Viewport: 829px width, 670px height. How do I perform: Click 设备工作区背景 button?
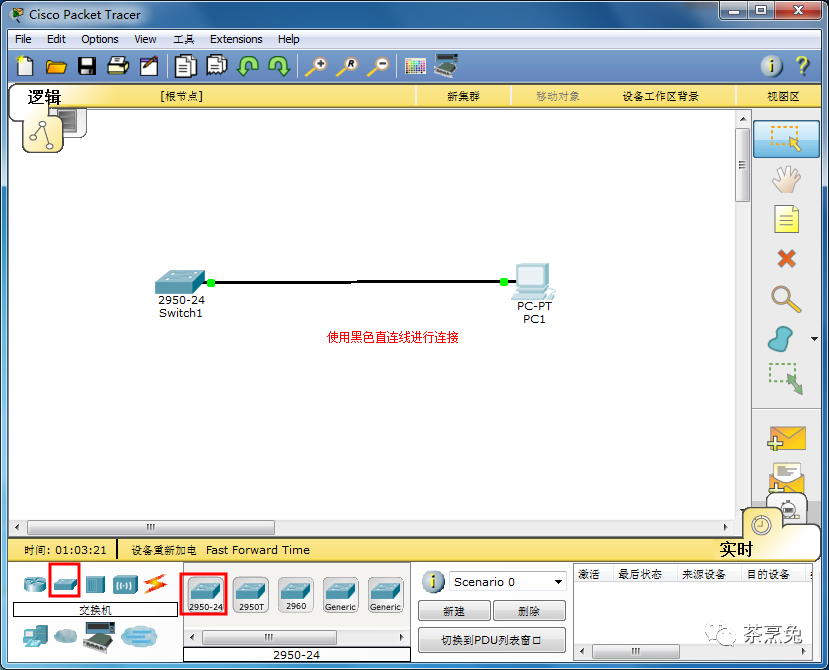(660, 96)
